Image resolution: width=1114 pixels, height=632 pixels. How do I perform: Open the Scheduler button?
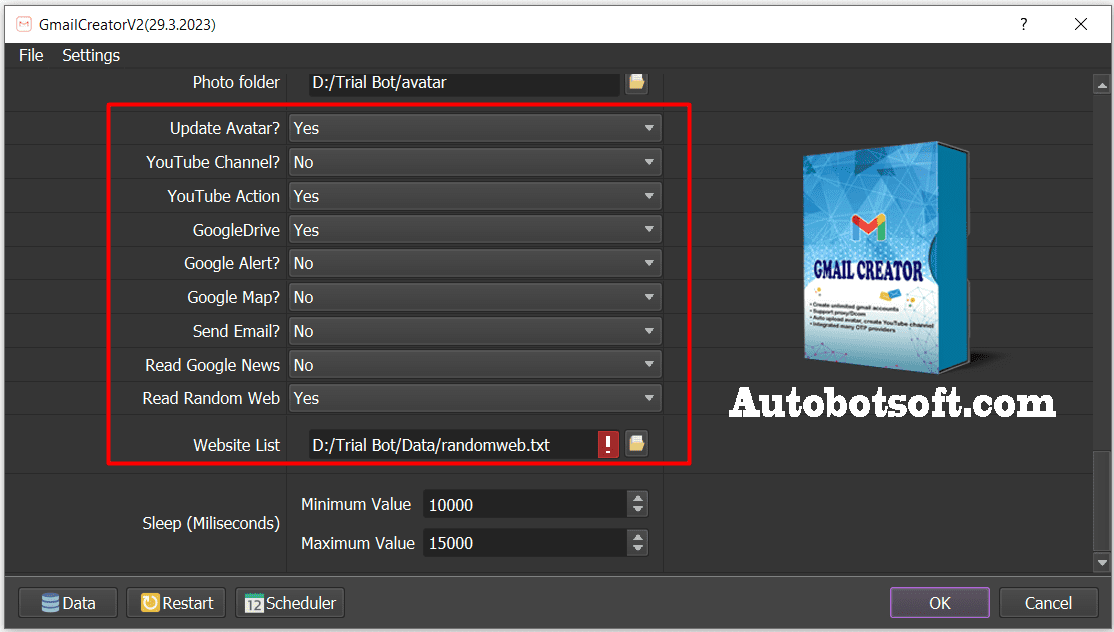[290, 603]
